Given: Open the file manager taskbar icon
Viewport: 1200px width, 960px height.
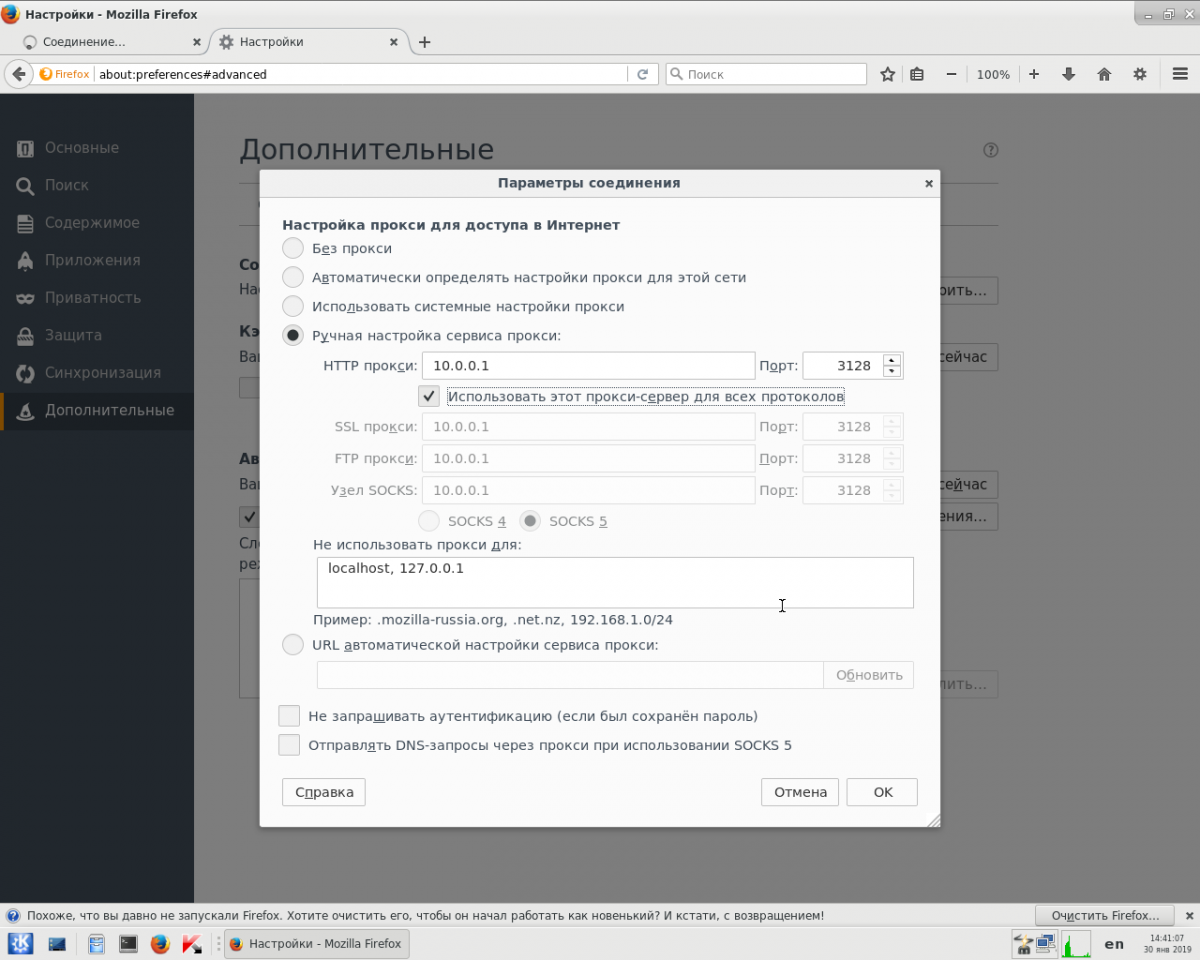Looking at the screenshot, I should (96, 943).
